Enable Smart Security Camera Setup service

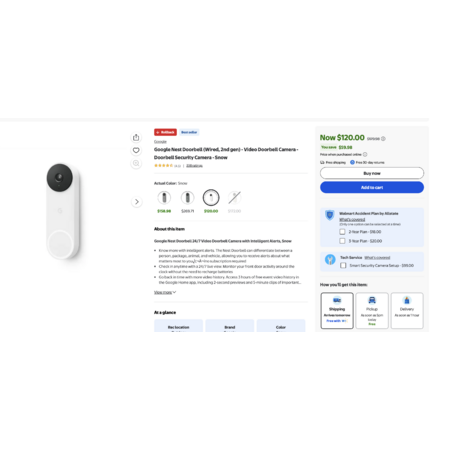click(x=343, y=265)
